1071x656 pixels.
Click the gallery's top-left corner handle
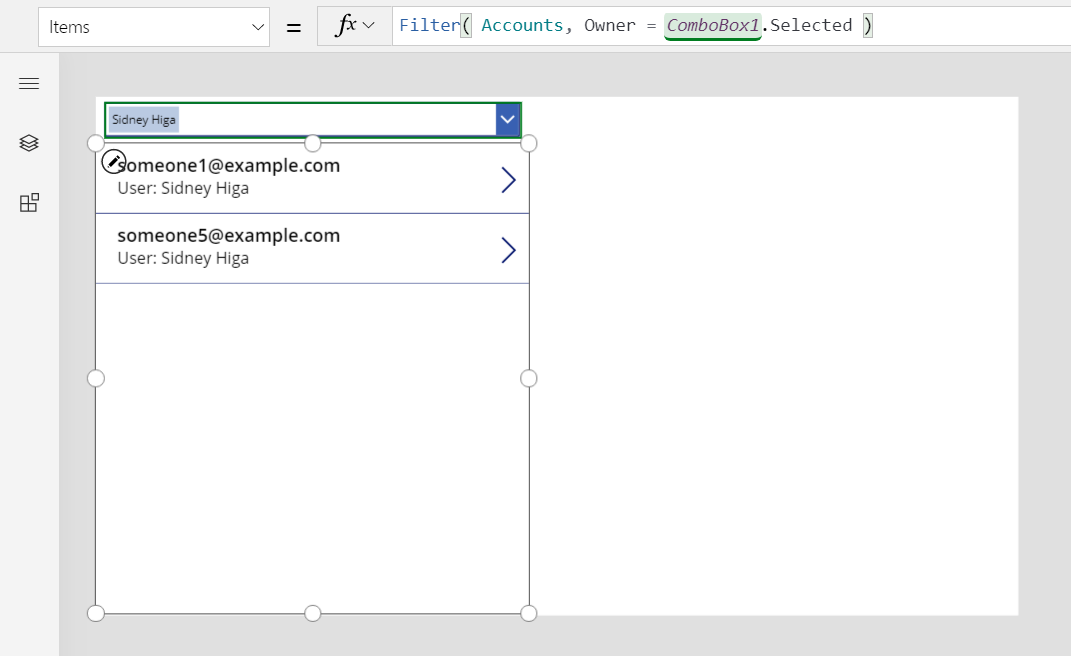96,144
